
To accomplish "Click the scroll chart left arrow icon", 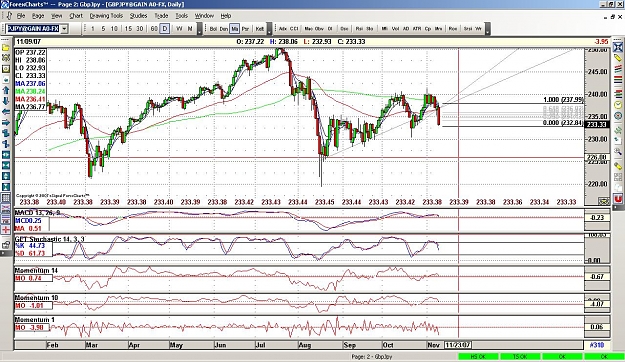I will pyautogui.click(x=6, y=112).
